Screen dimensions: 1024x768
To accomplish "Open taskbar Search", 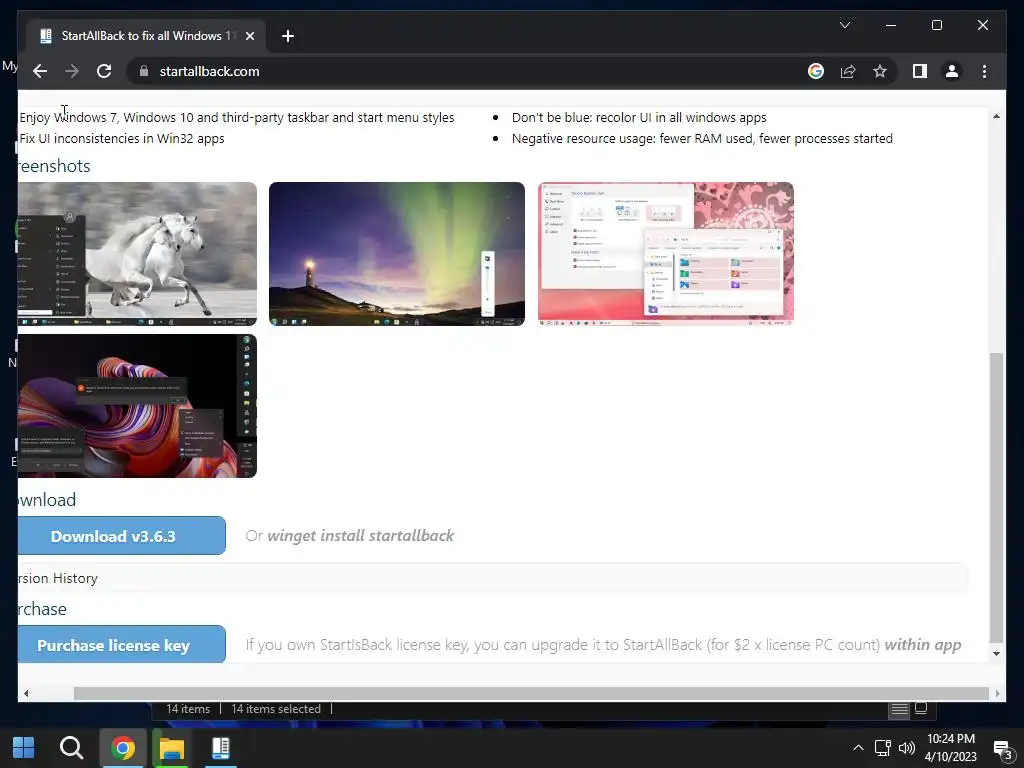I will click(71, 748).
